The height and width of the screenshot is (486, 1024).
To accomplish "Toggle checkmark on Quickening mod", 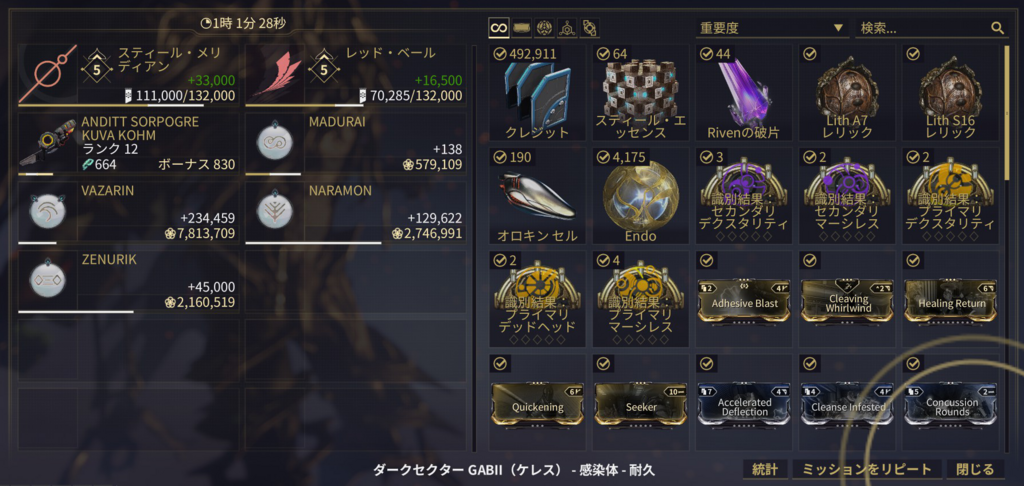I will point(499,363).
